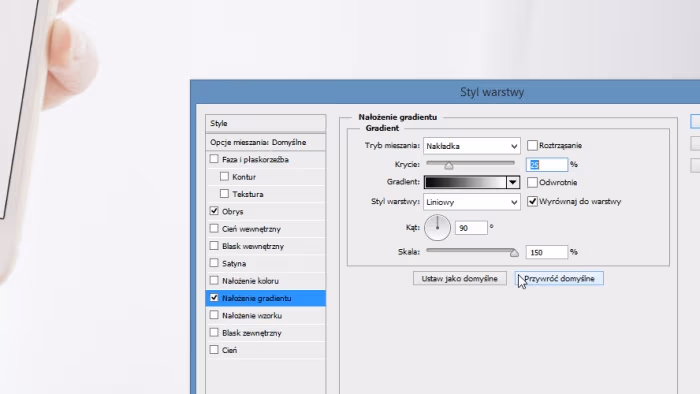The height and width of the screenshot is (394, 700).
Task: Click Przywróć domyślne button
Action: coord(559,278)
